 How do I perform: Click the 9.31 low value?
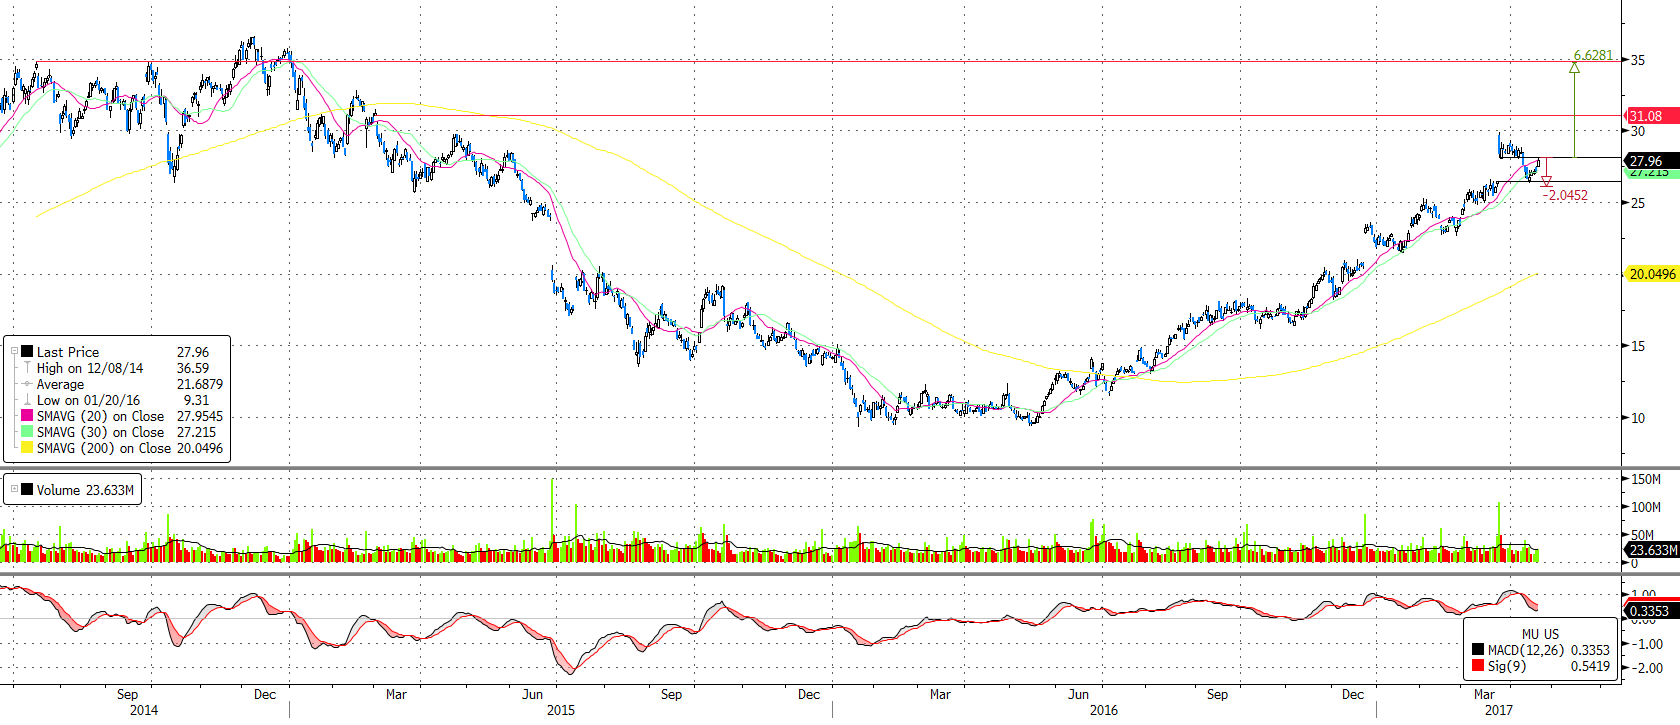tap(197, 400)
